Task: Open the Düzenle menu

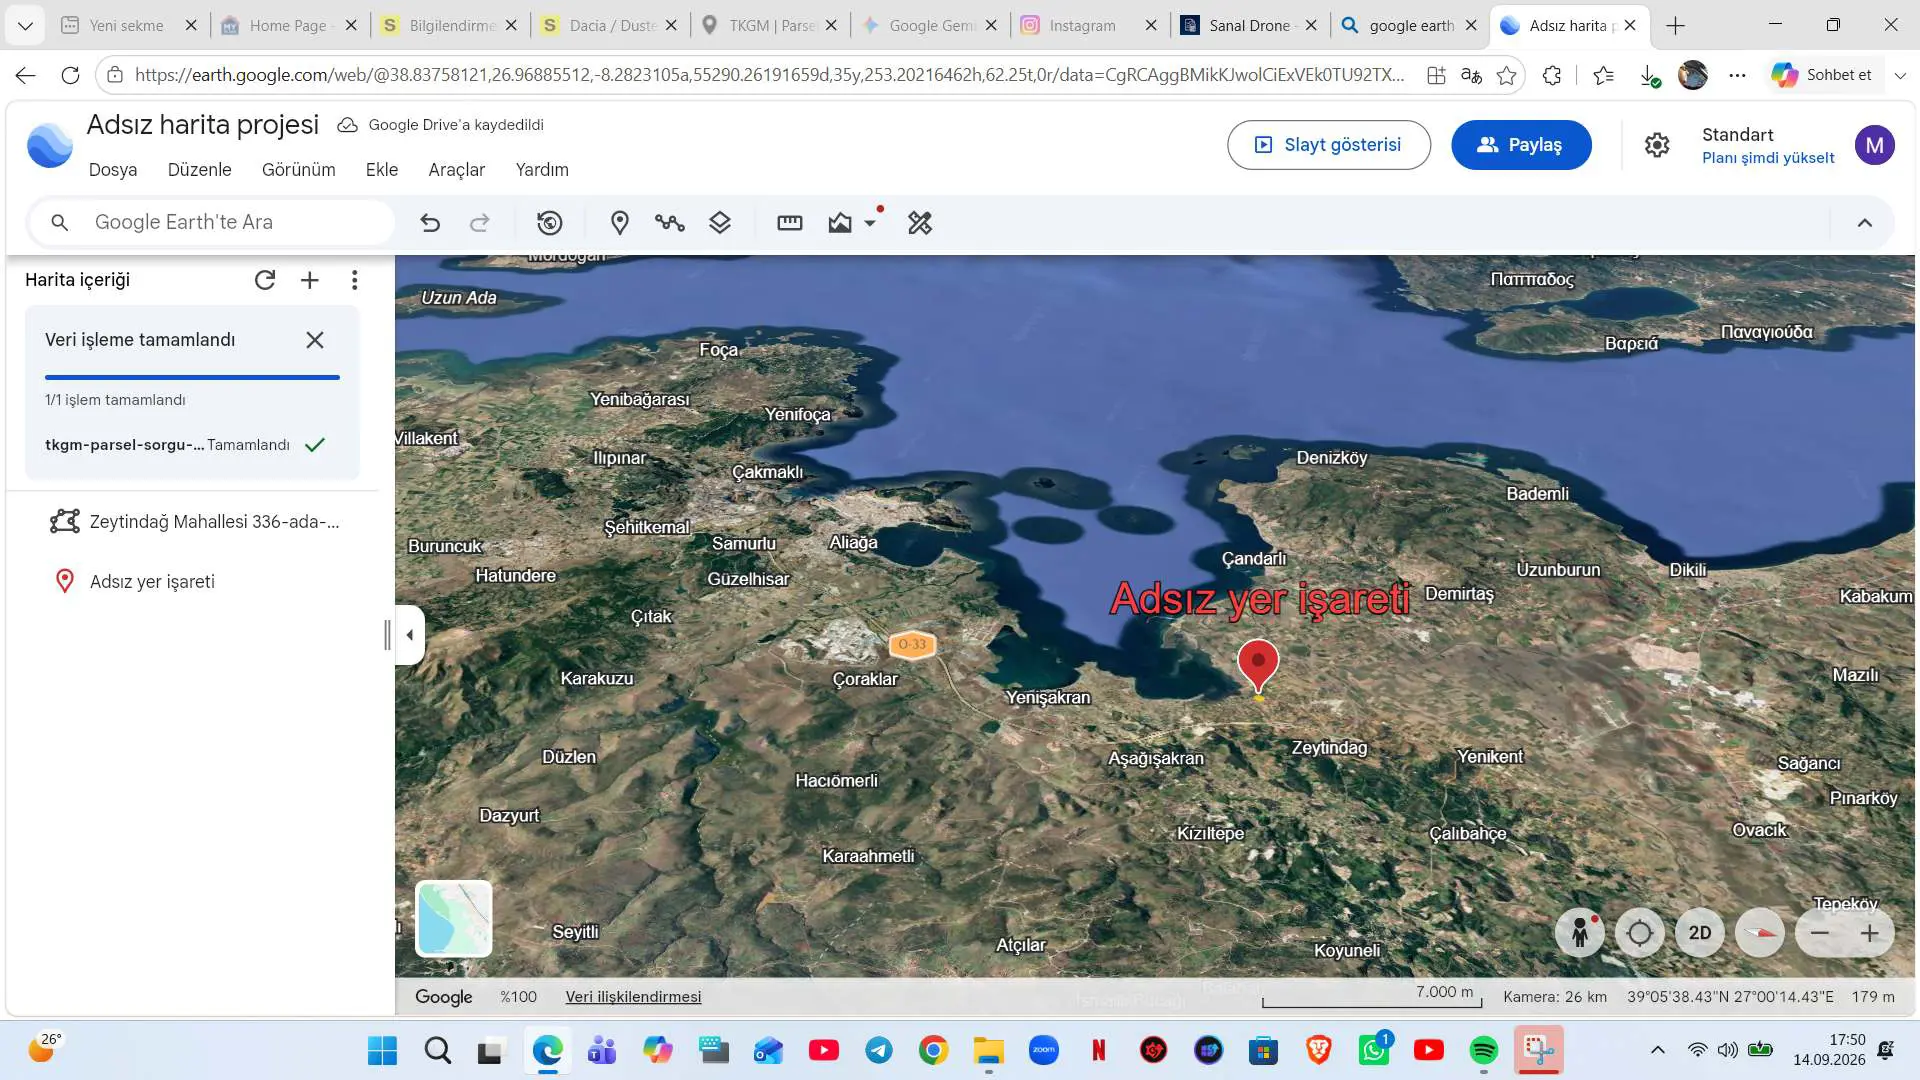Action: (x=200, y=170)
